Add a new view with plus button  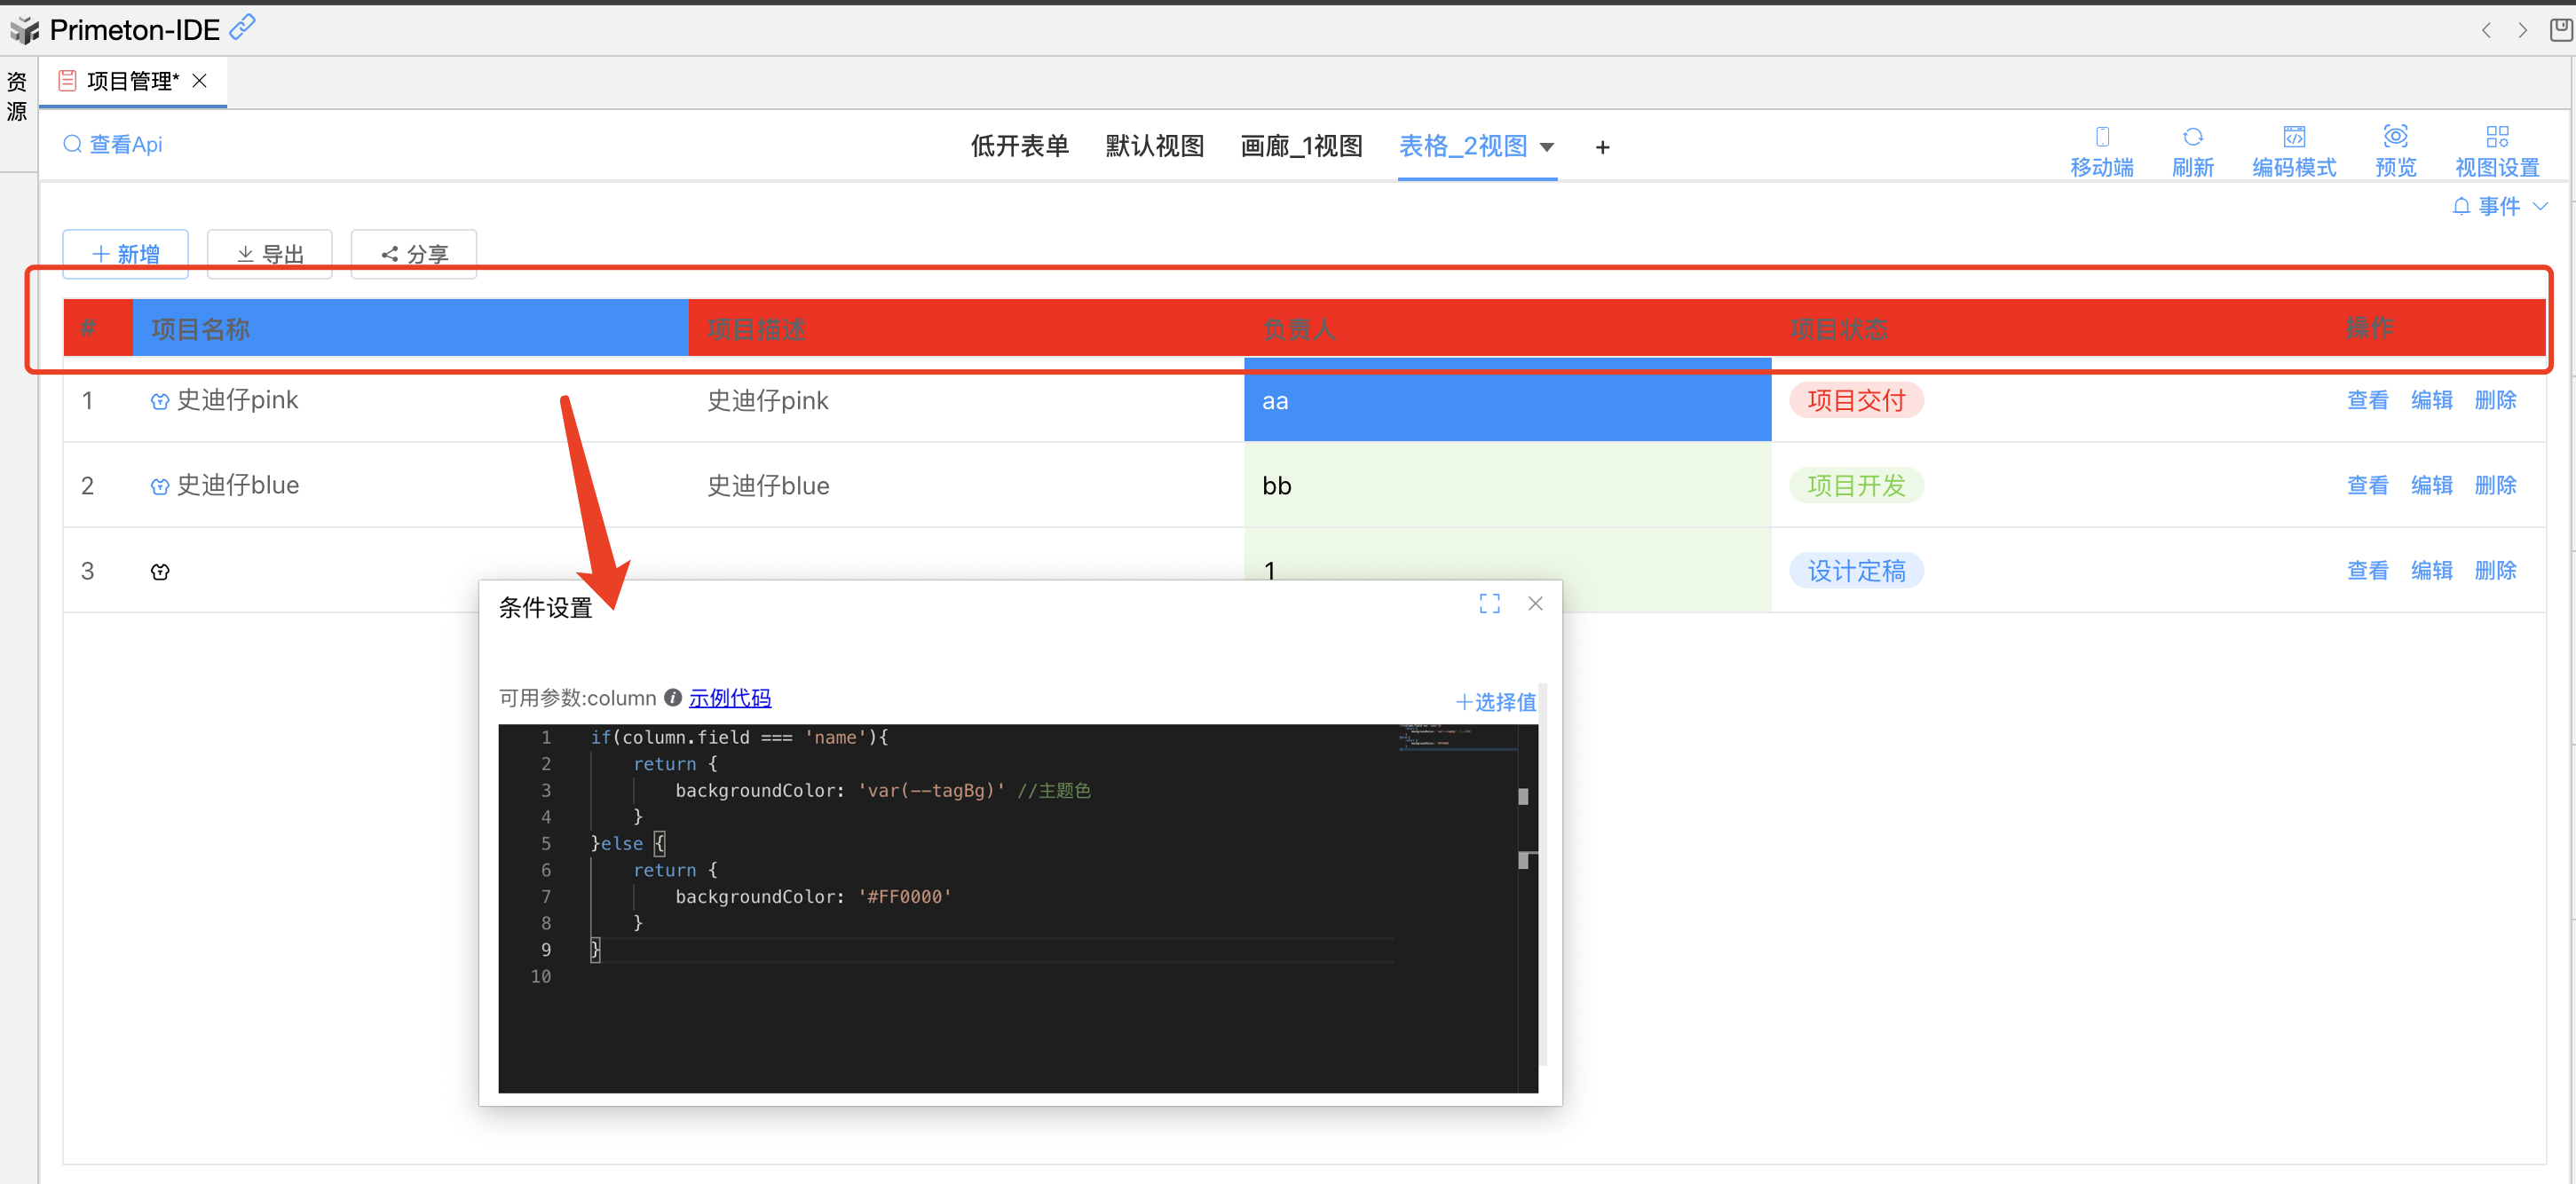click(x=1602, y=147)
